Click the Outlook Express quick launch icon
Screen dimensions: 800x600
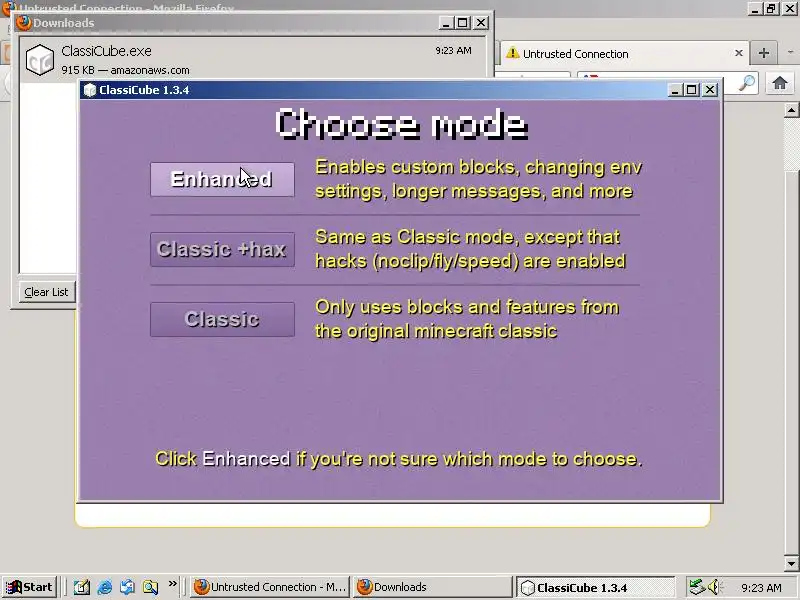click(128, 587)
